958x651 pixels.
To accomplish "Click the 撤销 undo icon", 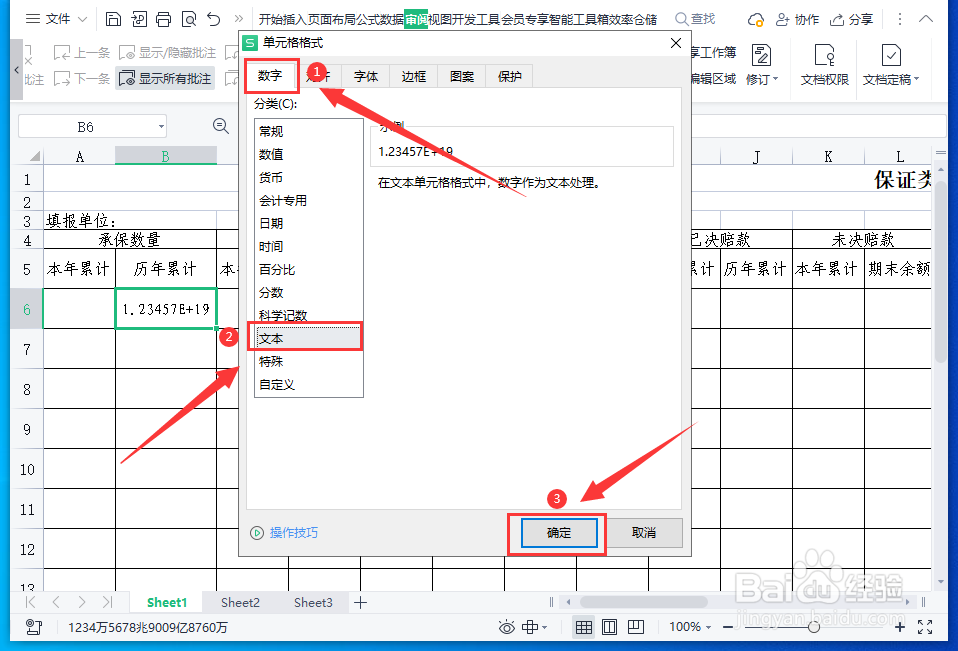I will pos(212,18).
